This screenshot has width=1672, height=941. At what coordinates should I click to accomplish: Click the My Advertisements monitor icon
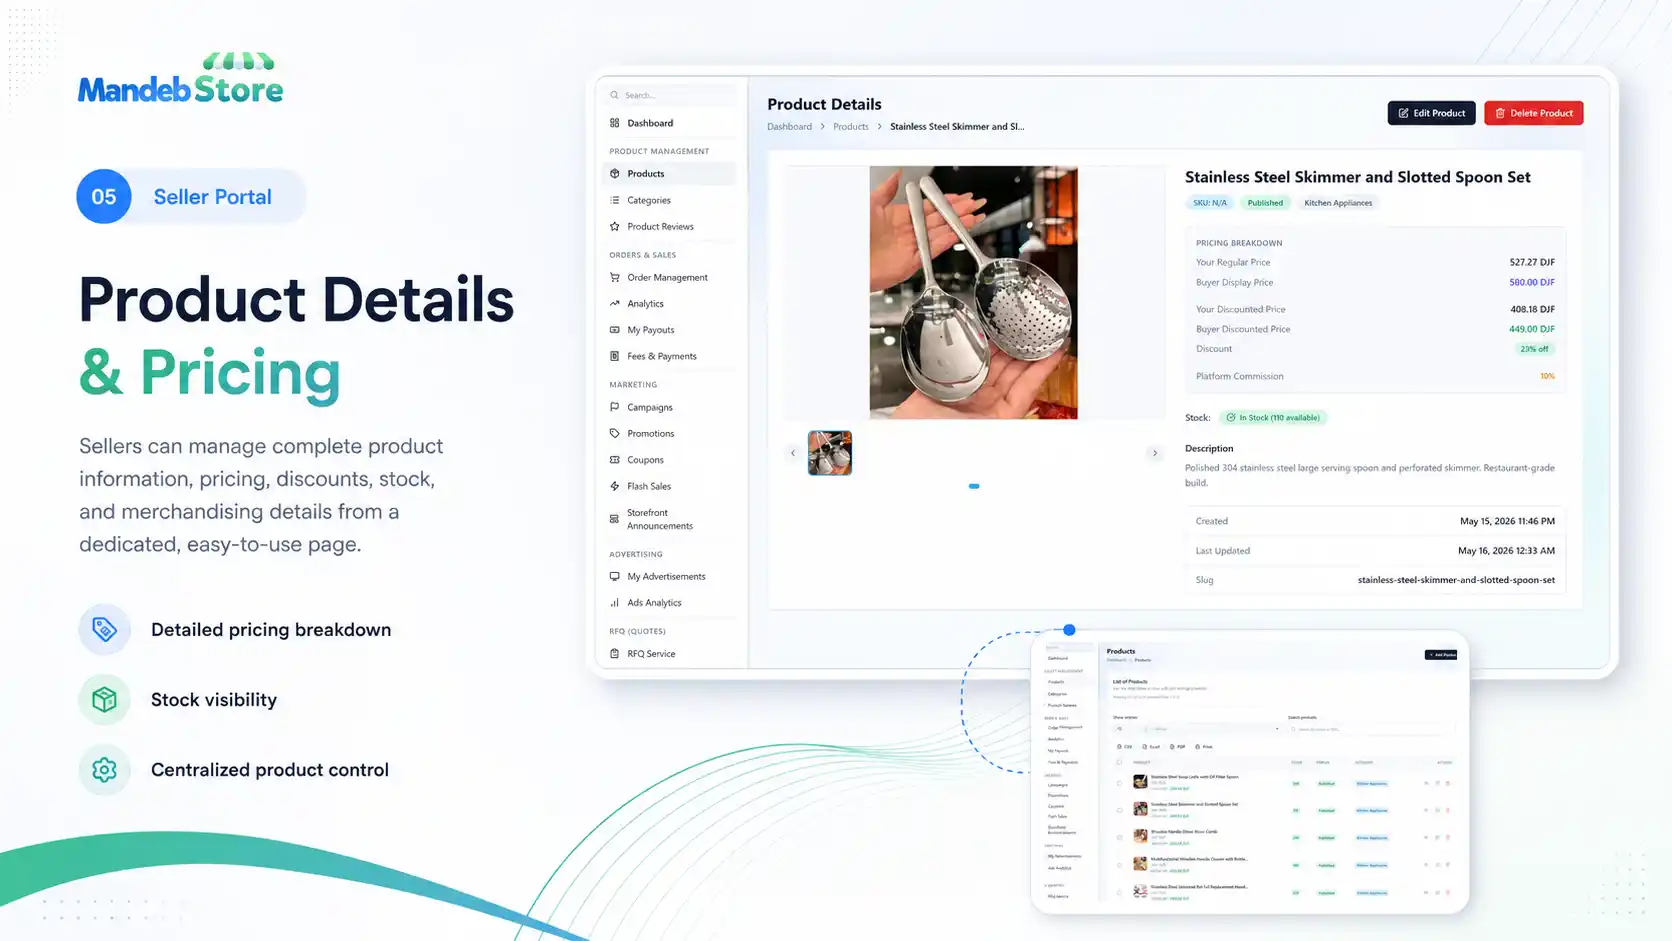(614, 576)
